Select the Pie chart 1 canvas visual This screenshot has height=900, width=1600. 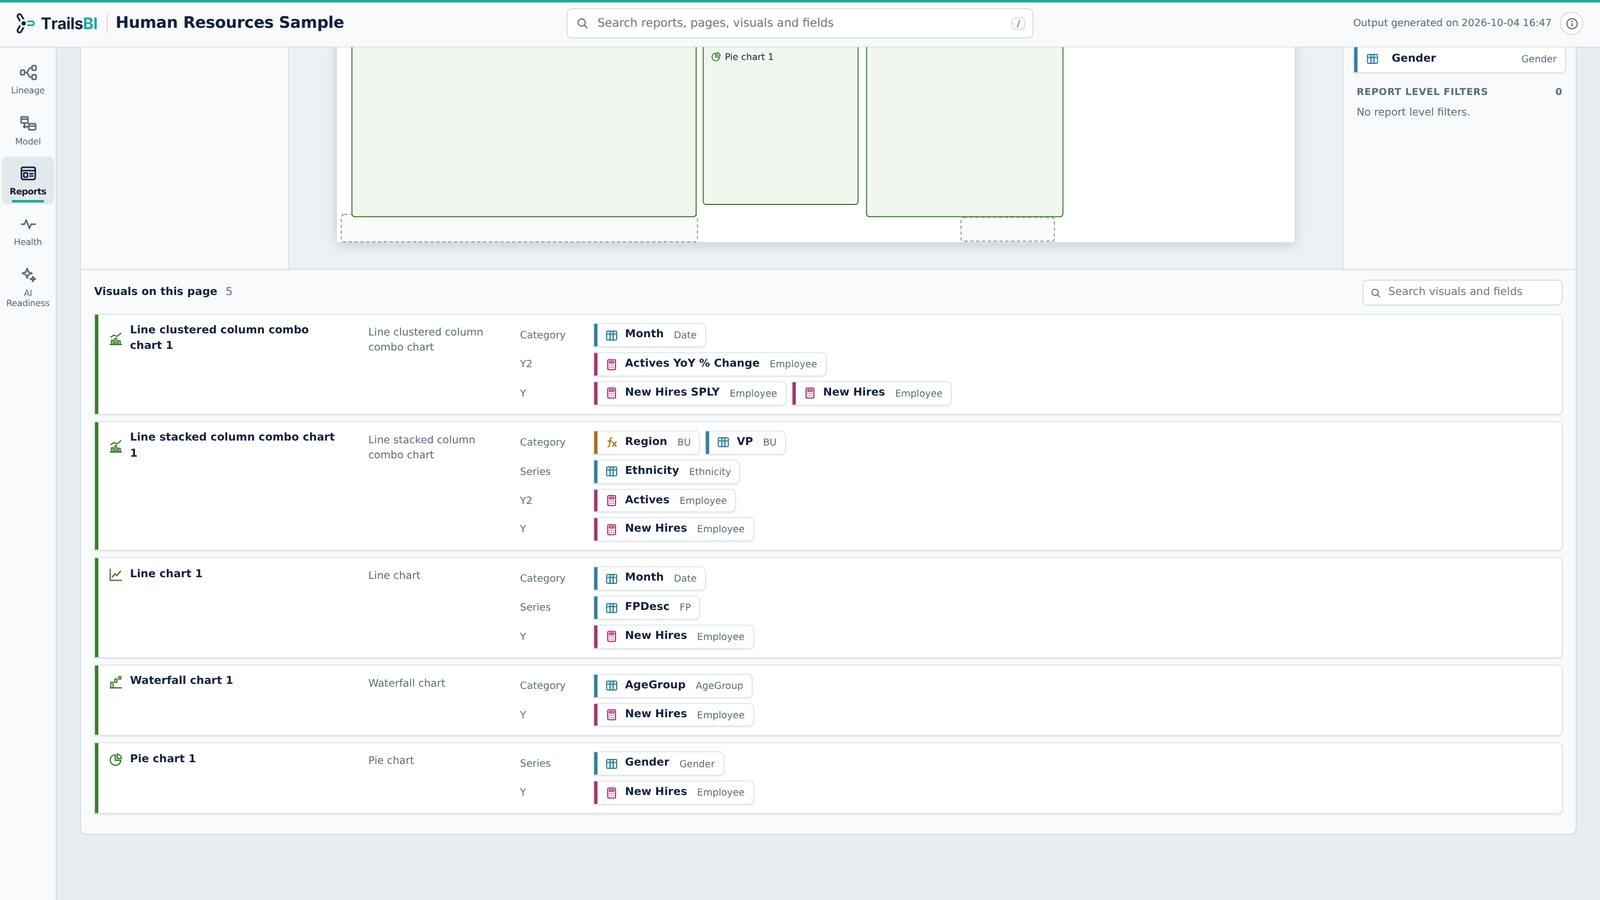(x=780, y=126)
